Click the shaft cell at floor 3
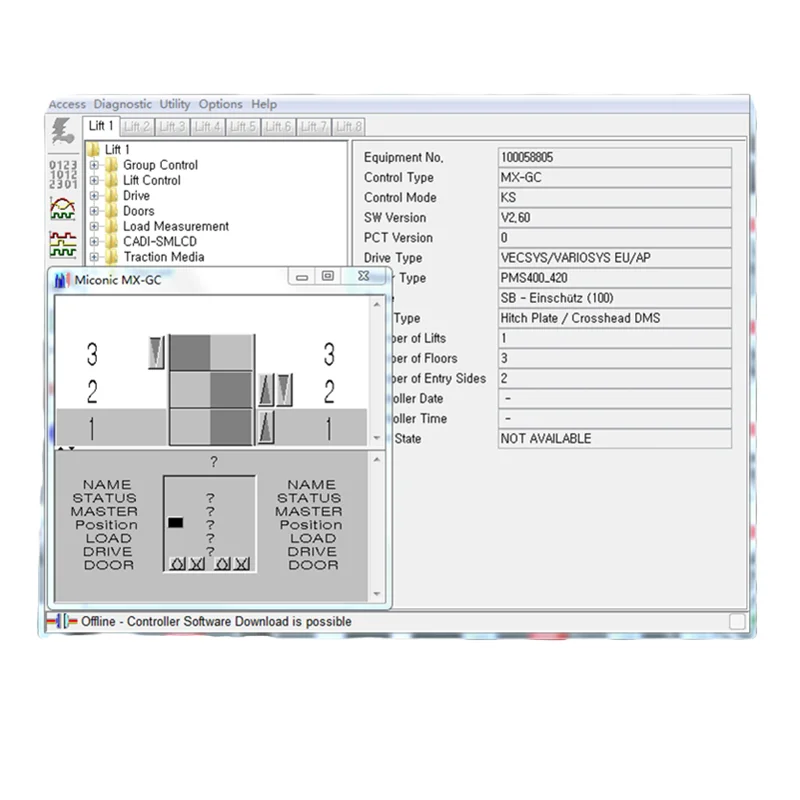The width and height of the screenshot is (800, 800). [211, 353]
